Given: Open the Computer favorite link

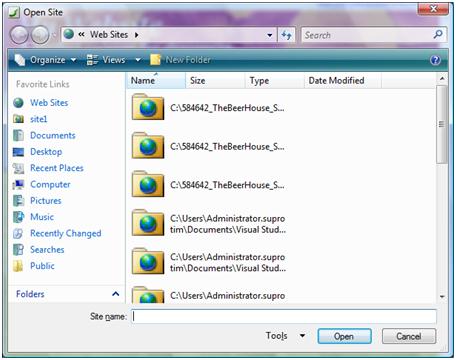Looking at the screenshot, I should (50, 184).
